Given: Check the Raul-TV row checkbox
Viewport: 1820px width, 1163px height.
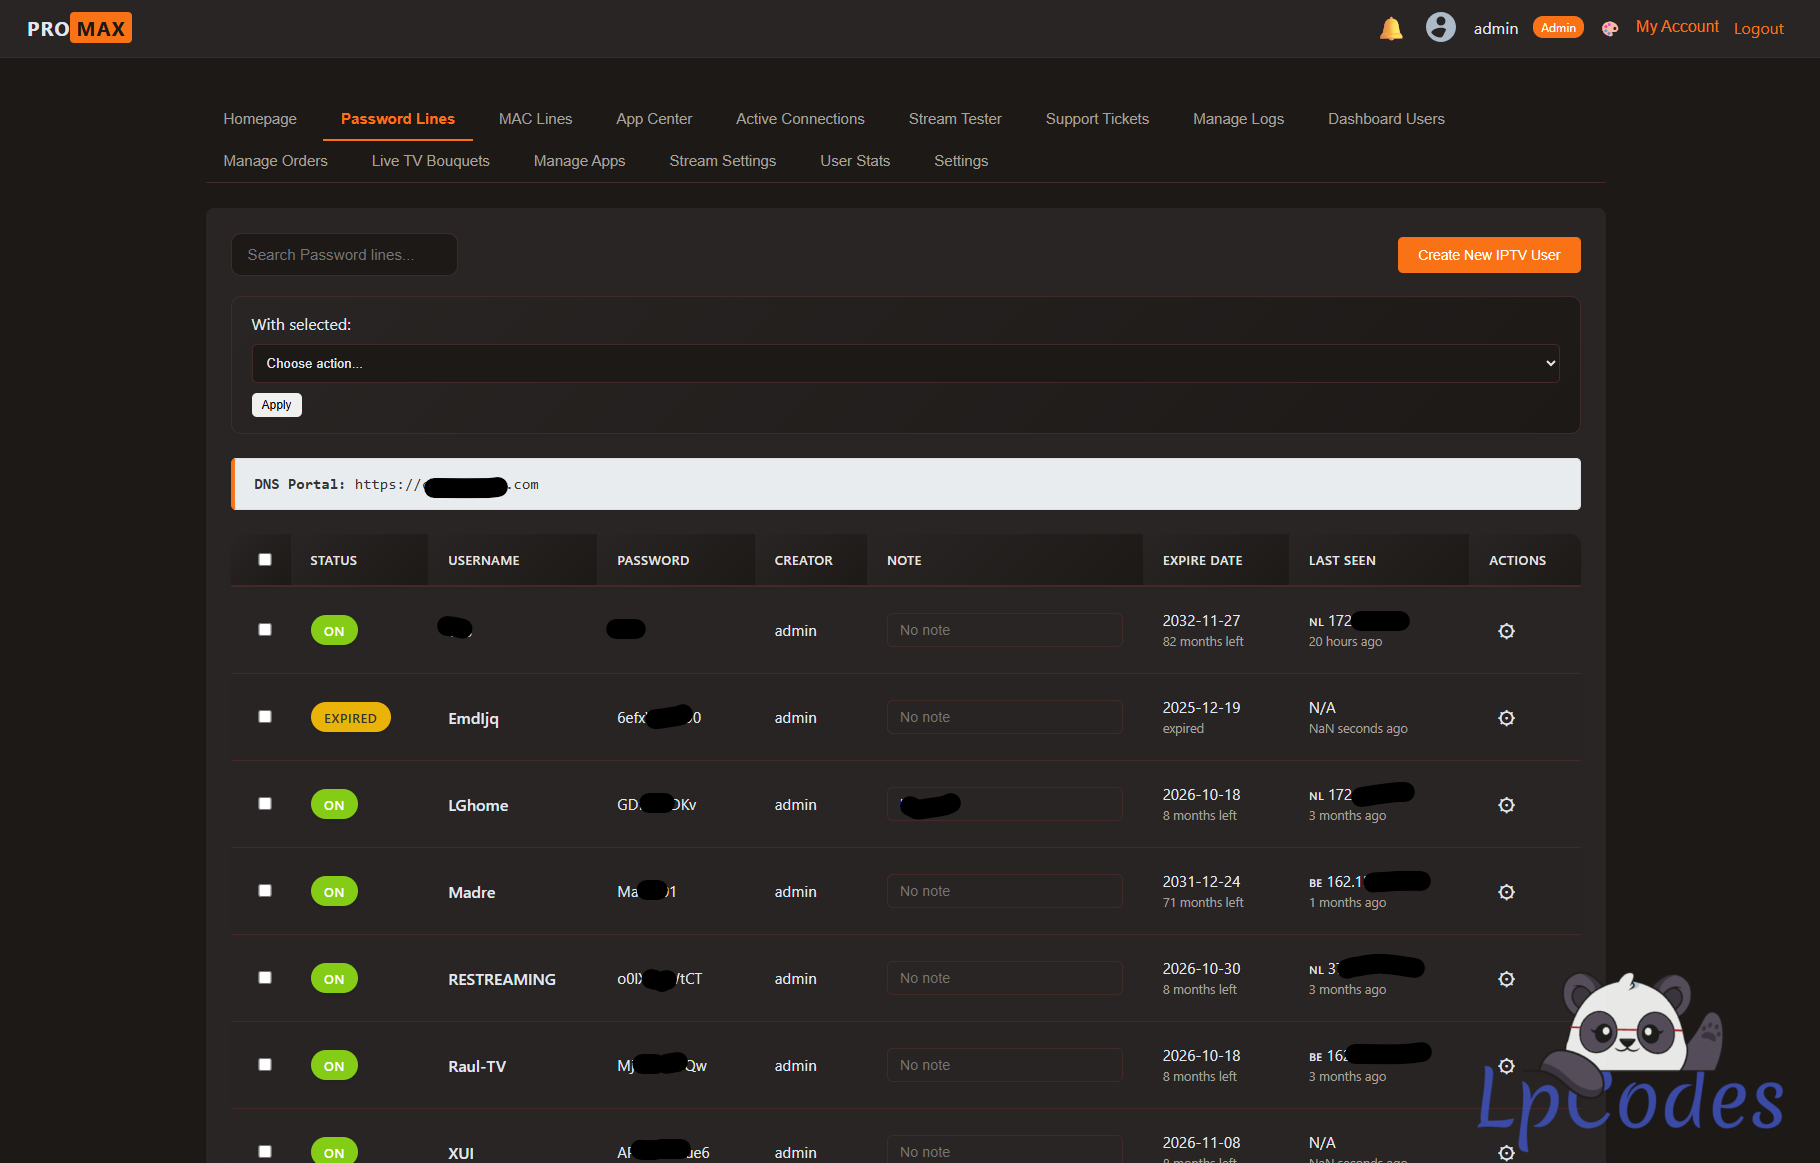Looking at the screenshot, I should (x=265, y=1065).
